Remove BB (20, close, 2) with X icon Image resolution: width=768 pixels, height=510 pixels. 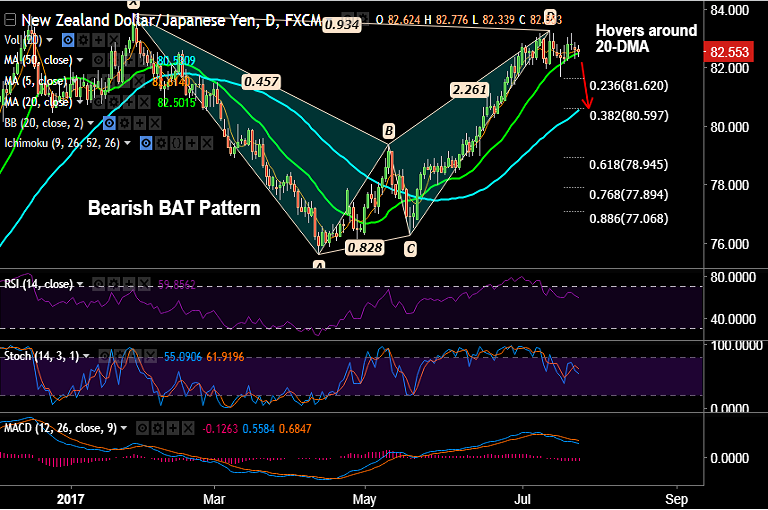(155, 123)
